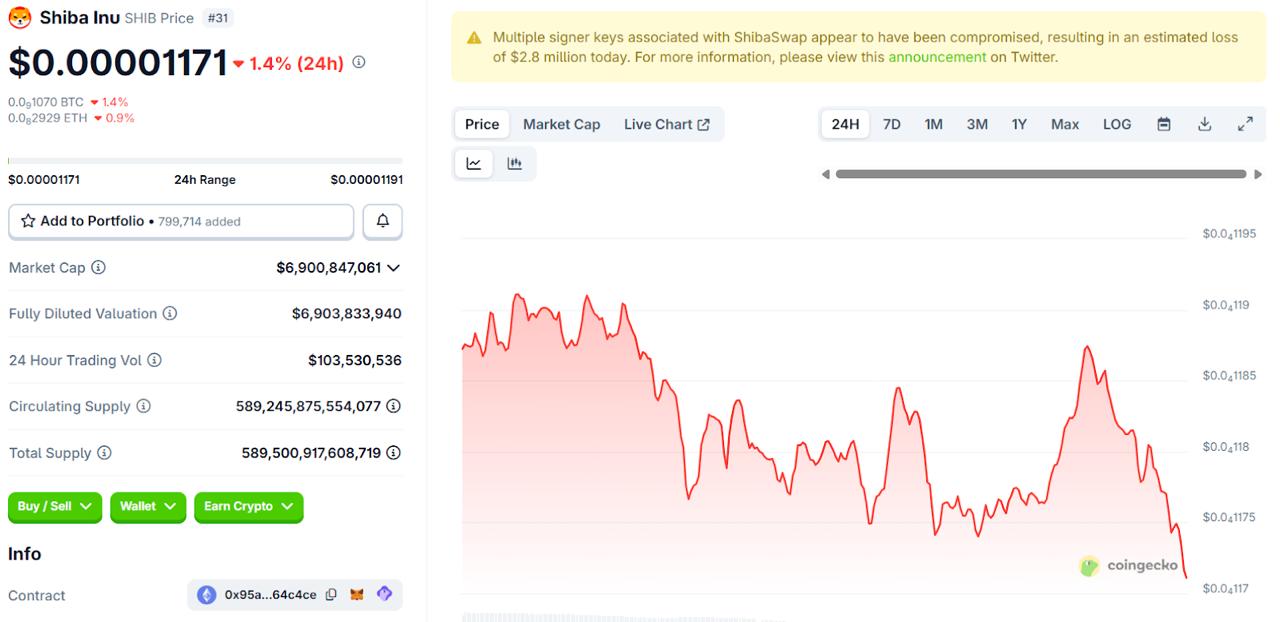
Task: Expand the Market Cap value chevron
Action: 393,268
